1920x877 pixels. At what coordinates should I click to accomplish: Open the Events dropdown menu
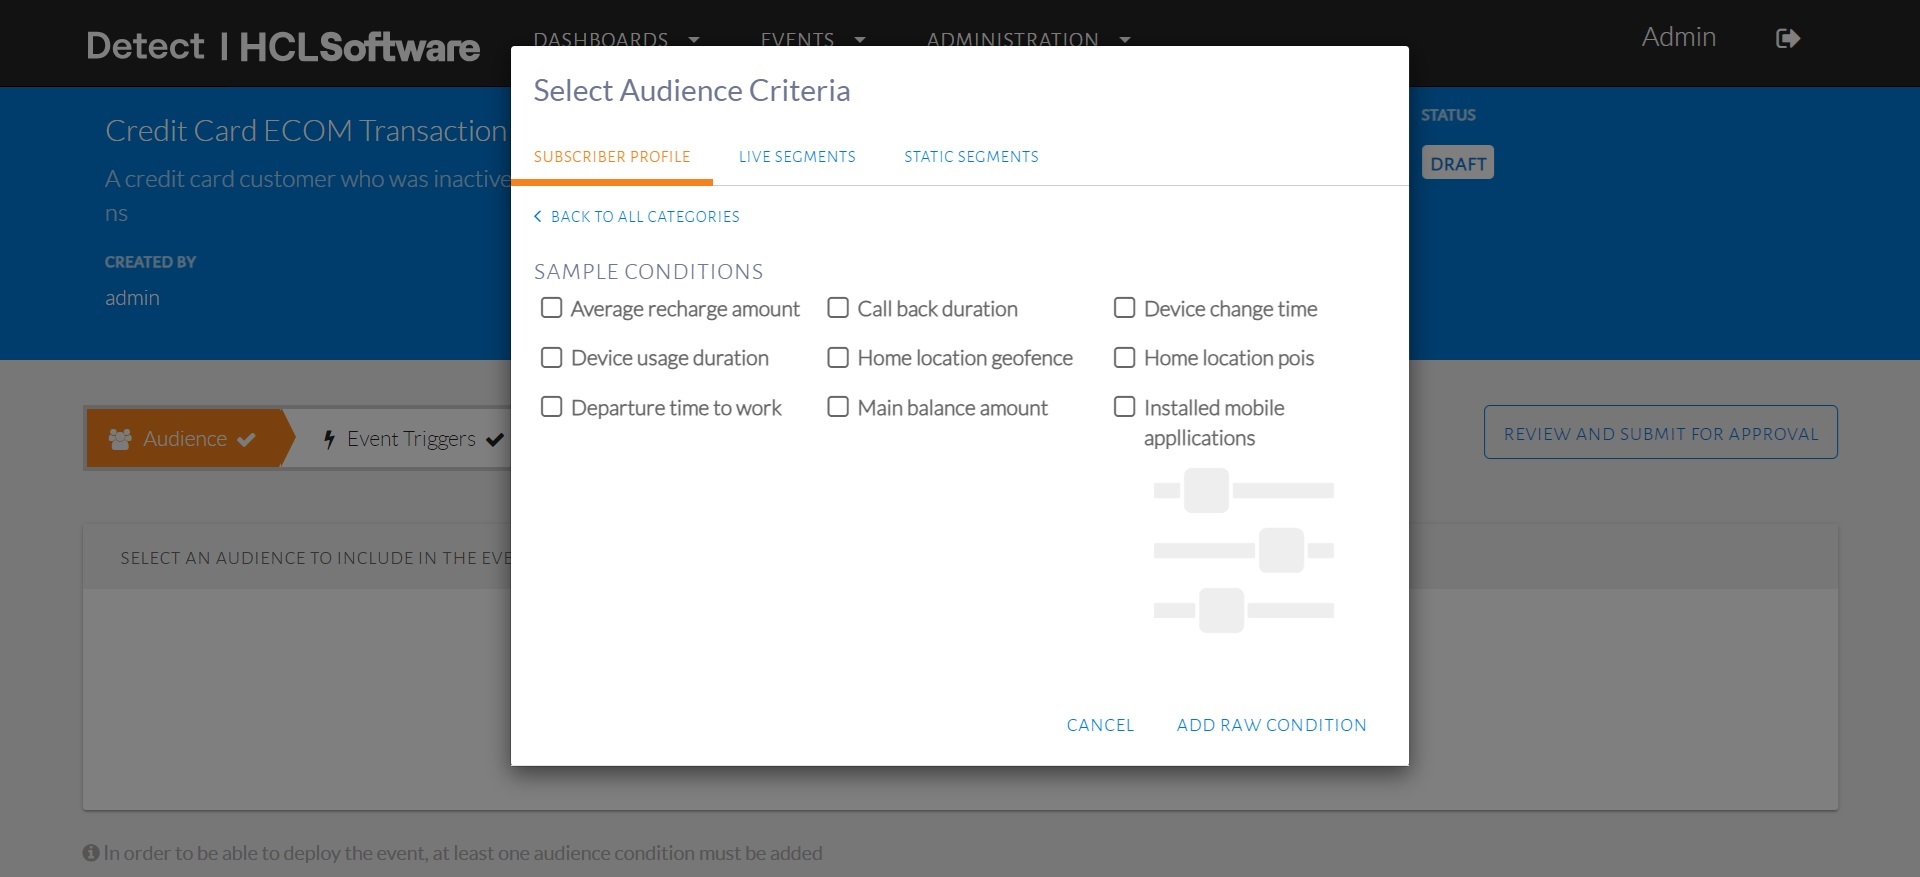tap(812, 40)
